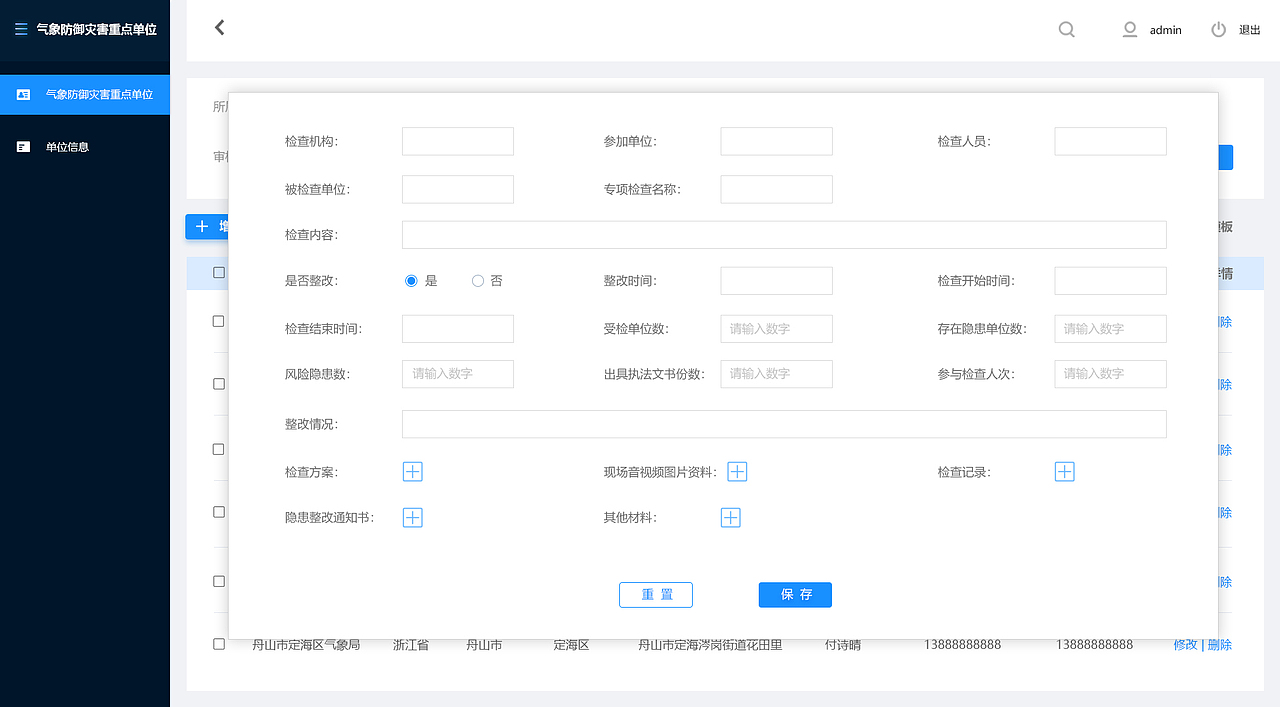Viewport: 1280px width, 707px height.
Task: Add attachment using 其他材料 plus icon
Action: point(730,517)
